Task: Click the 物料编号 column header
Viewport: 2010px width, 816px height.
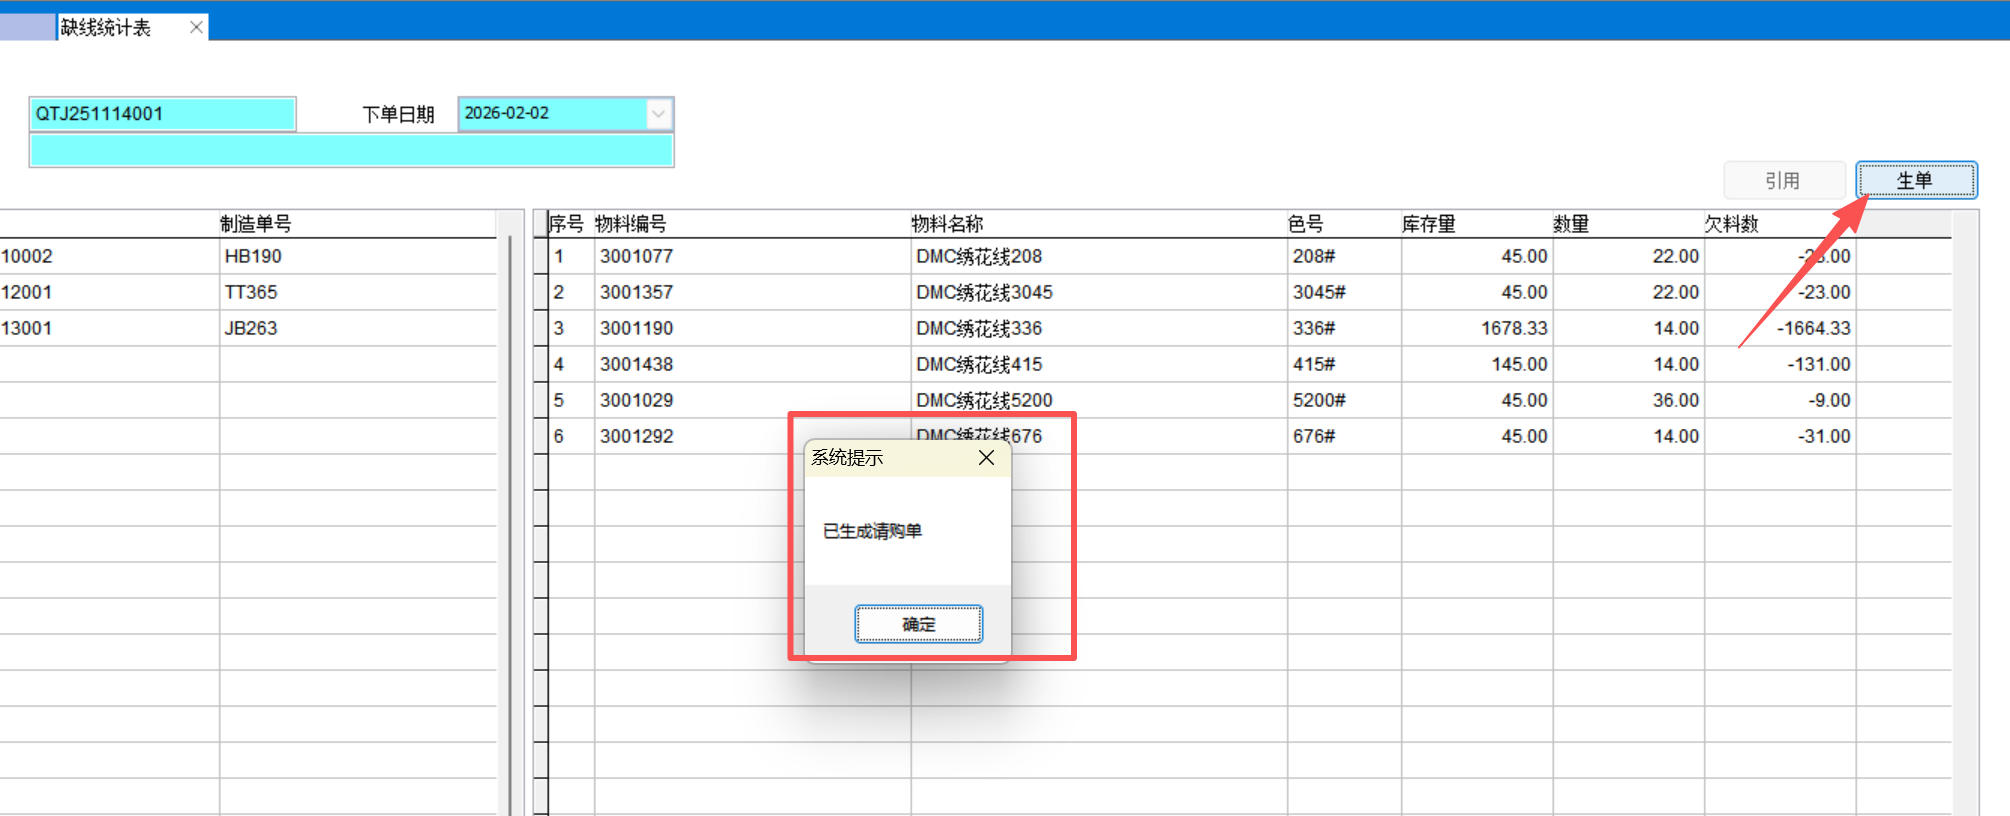Action: click(630, 224)
